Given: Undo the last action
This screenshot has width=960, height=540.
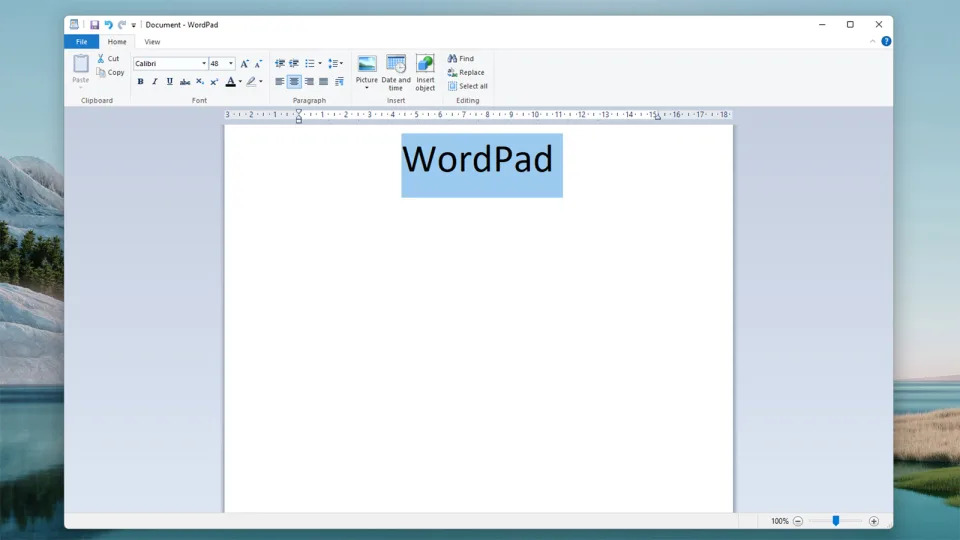Looking at the screenshot, I should [x=108, y=24].
